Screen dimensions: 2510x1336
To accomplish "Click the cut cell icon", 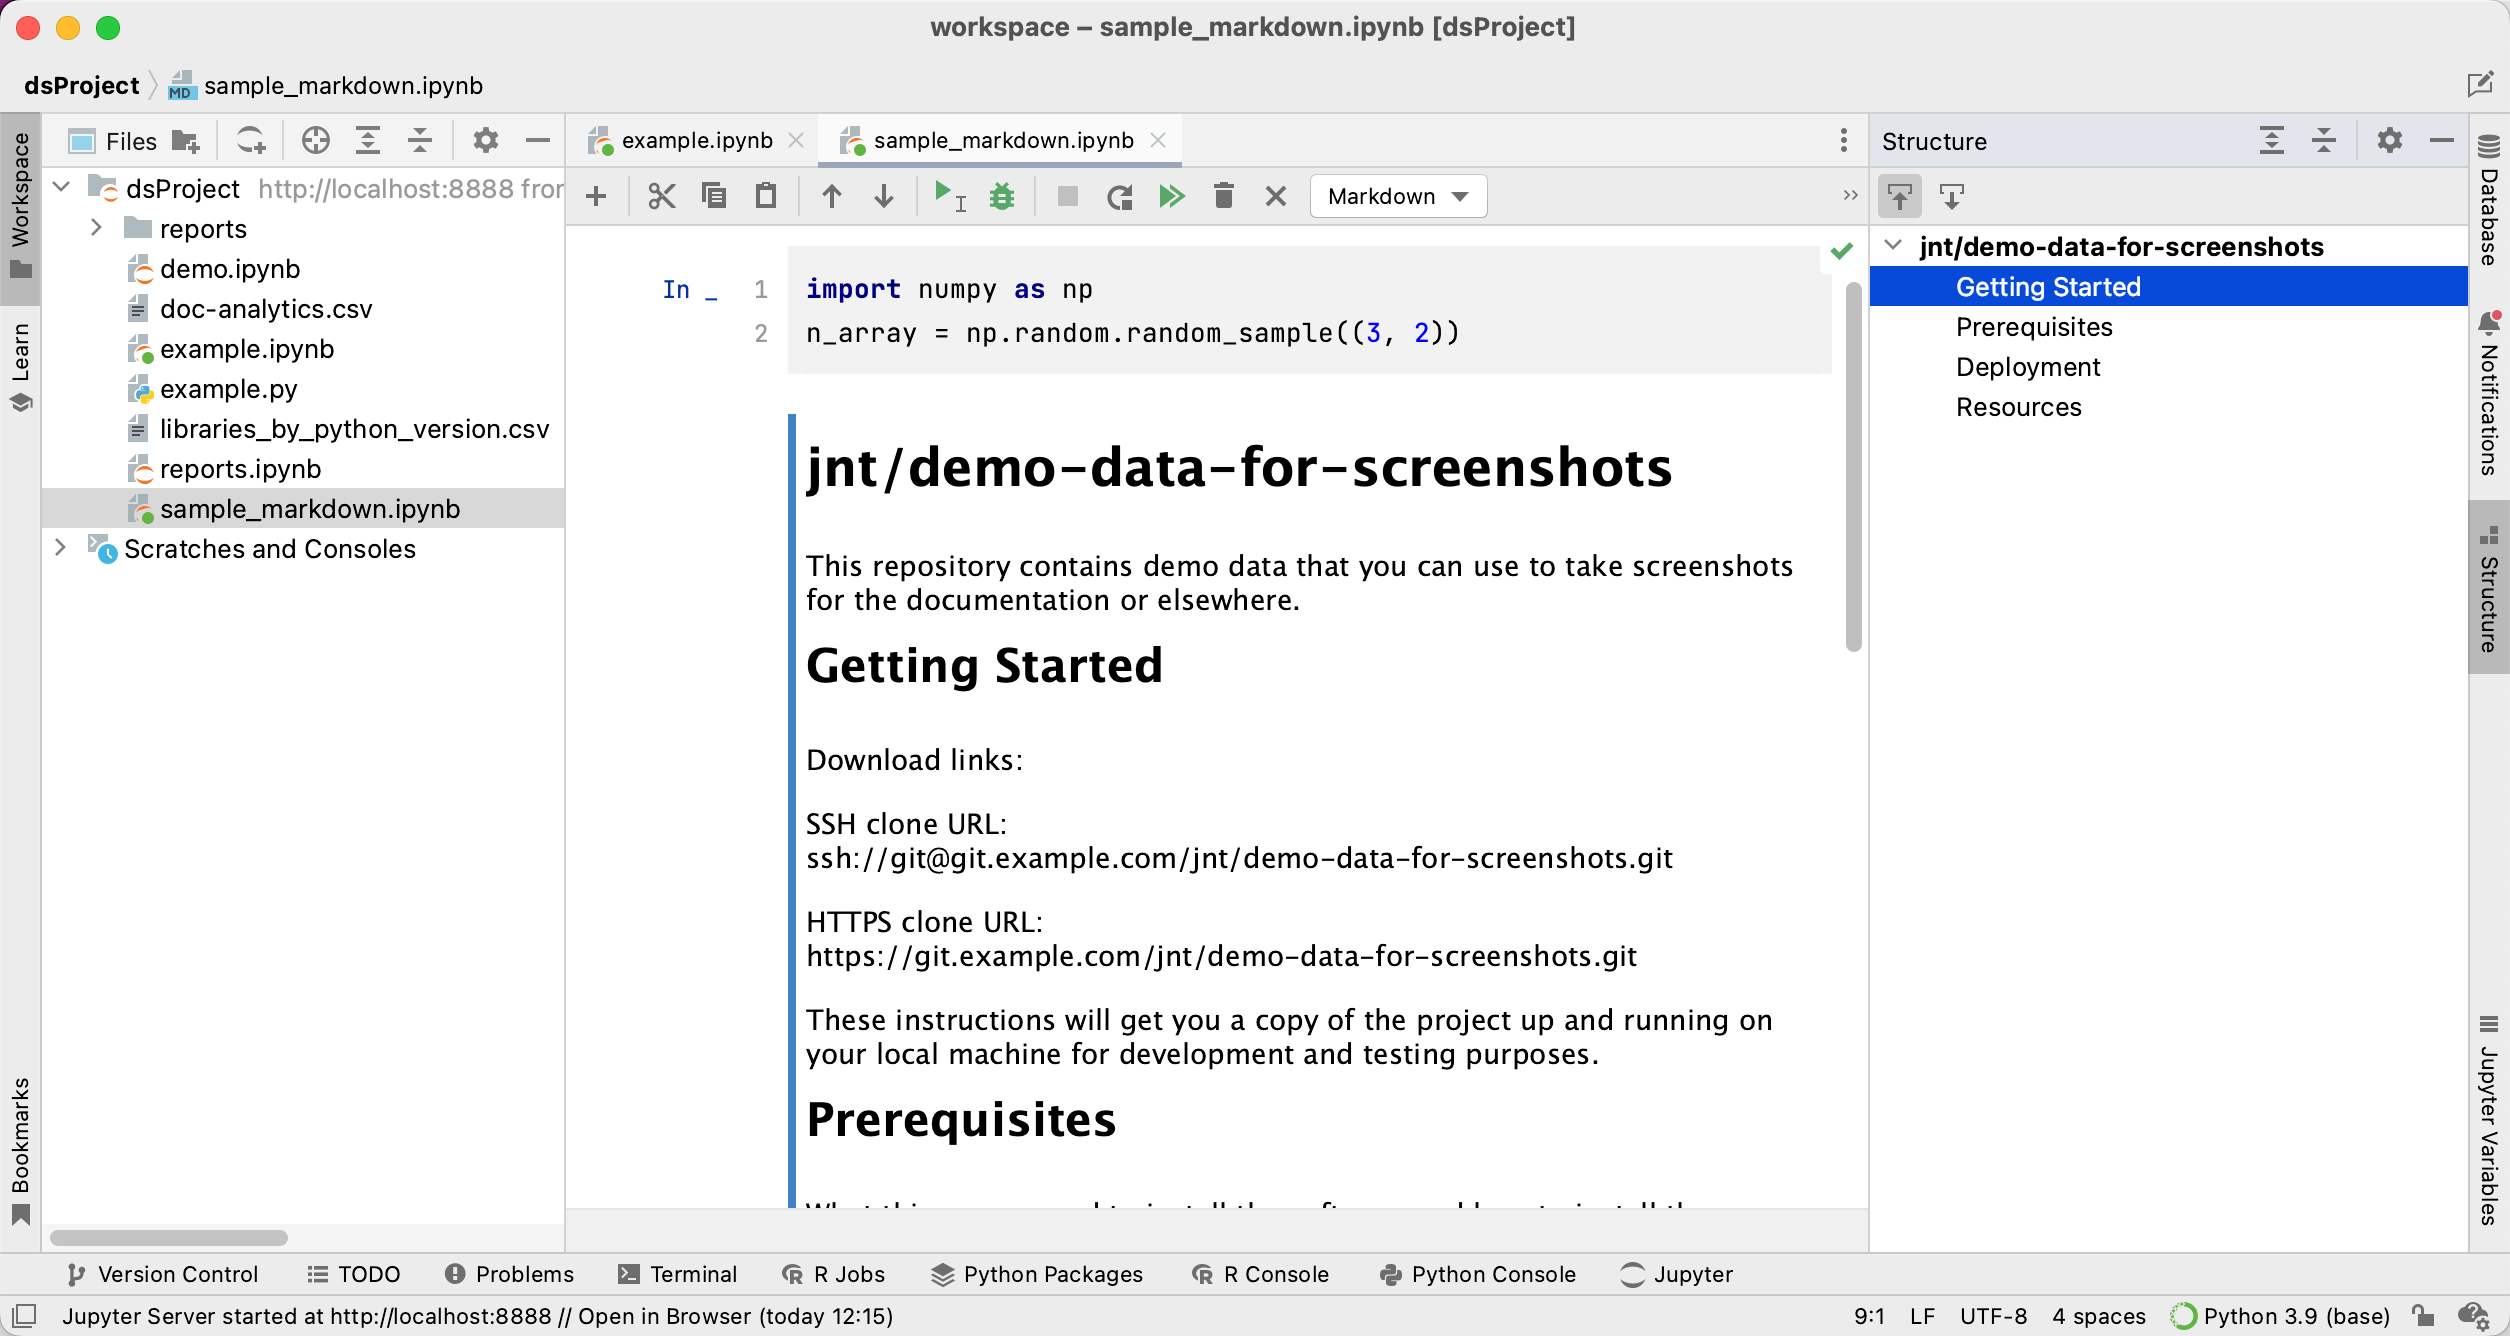I will pos(659,196).
